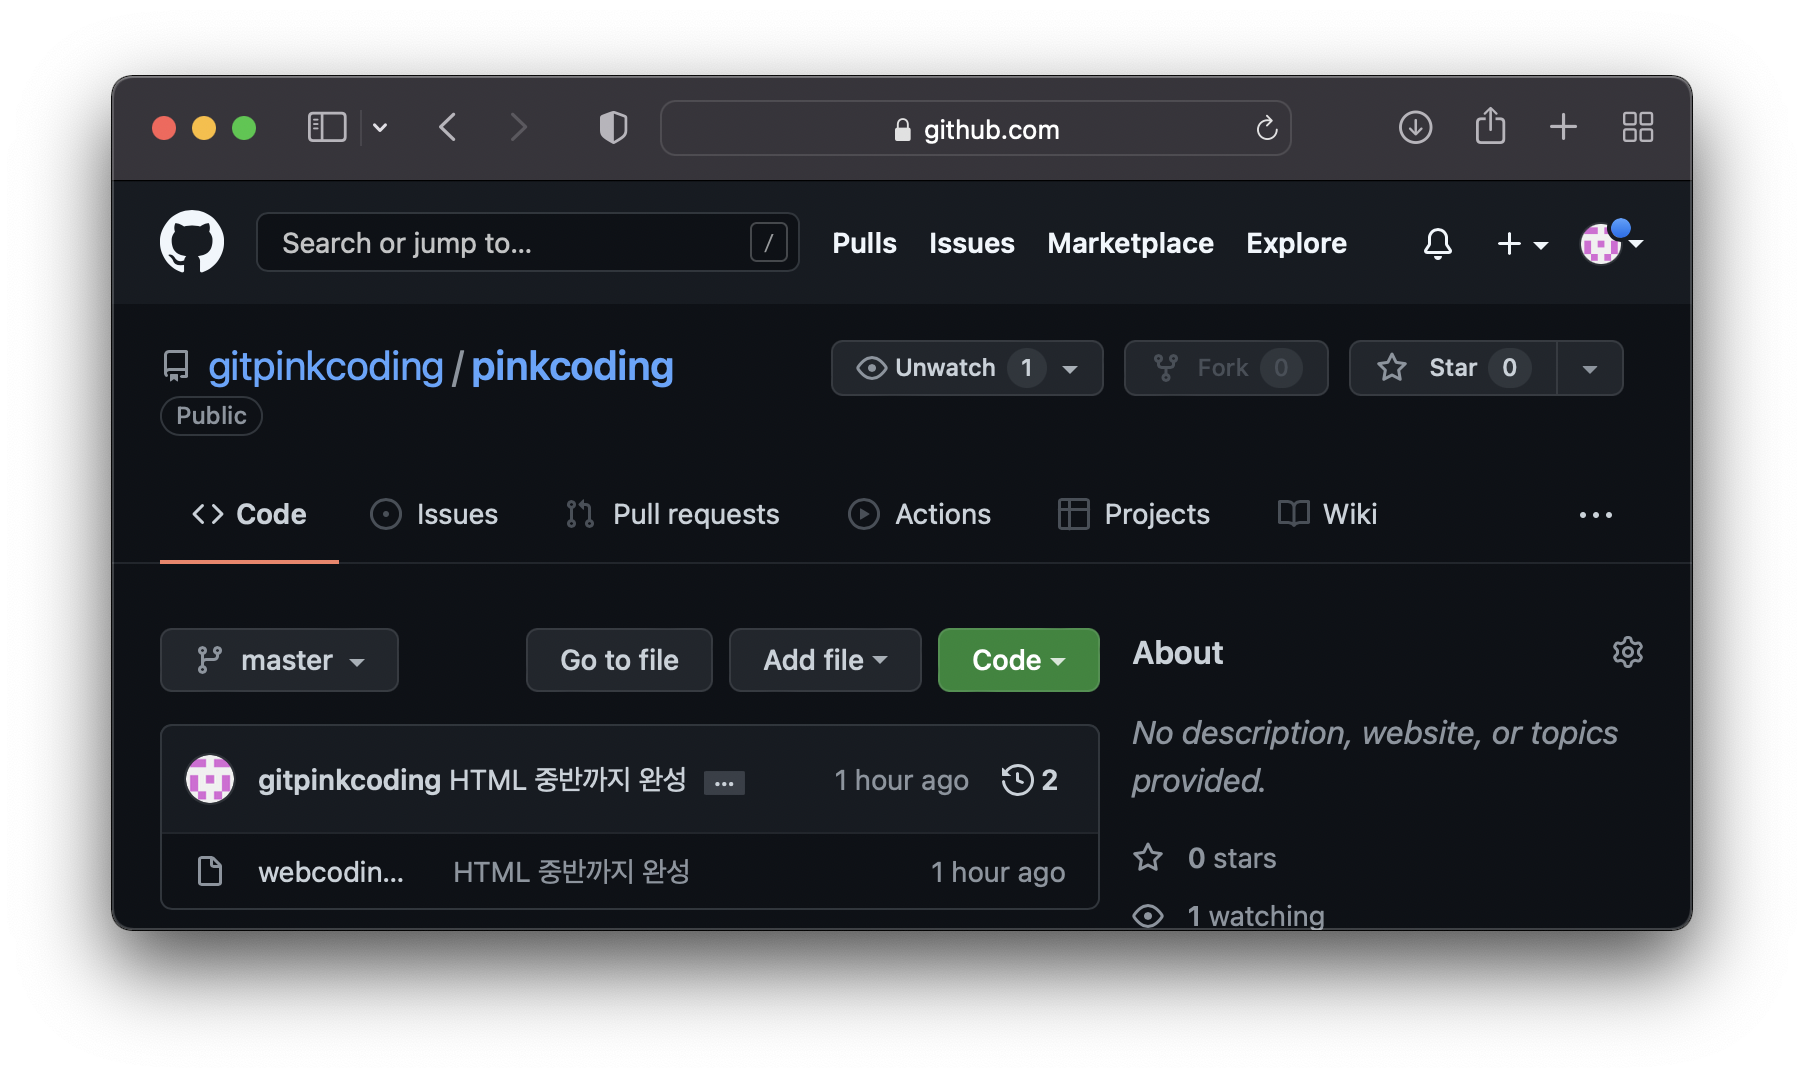Open the user avatar menu

click(x=1610, y=243)
